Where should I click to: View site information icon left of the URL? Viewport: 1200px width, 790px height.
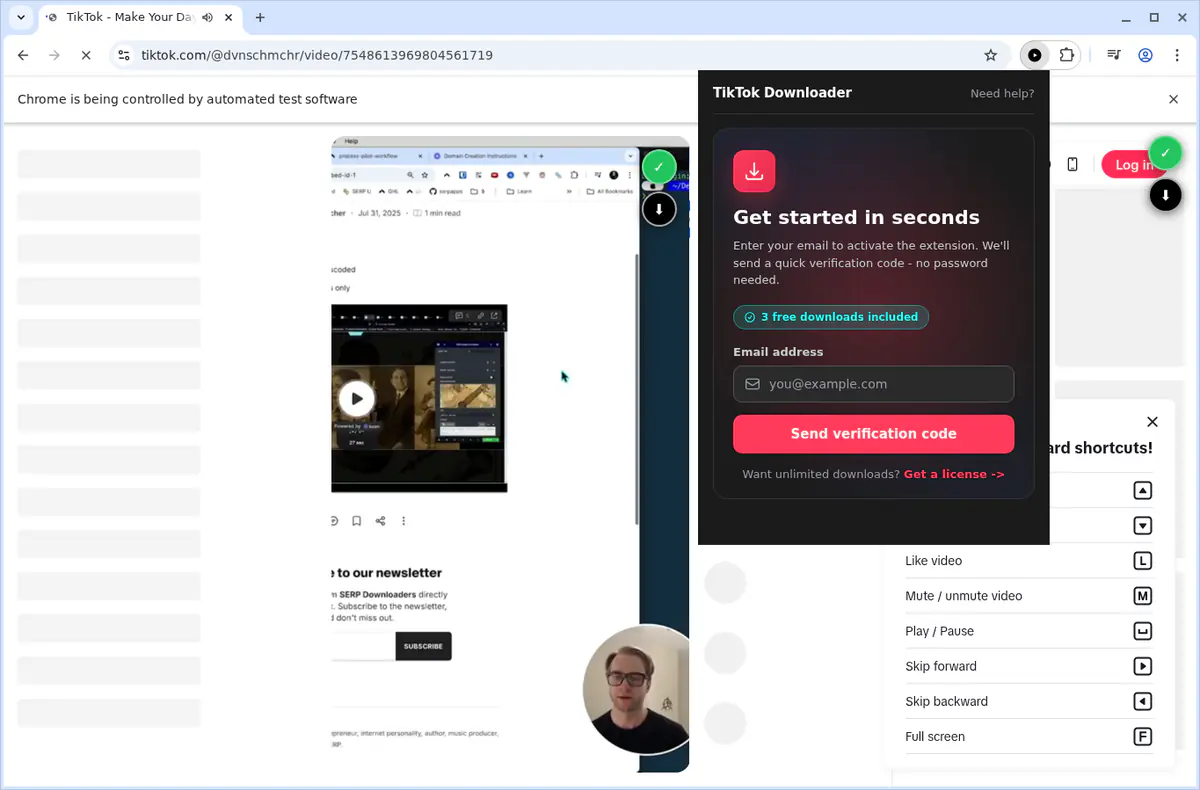tap(123, 55)
